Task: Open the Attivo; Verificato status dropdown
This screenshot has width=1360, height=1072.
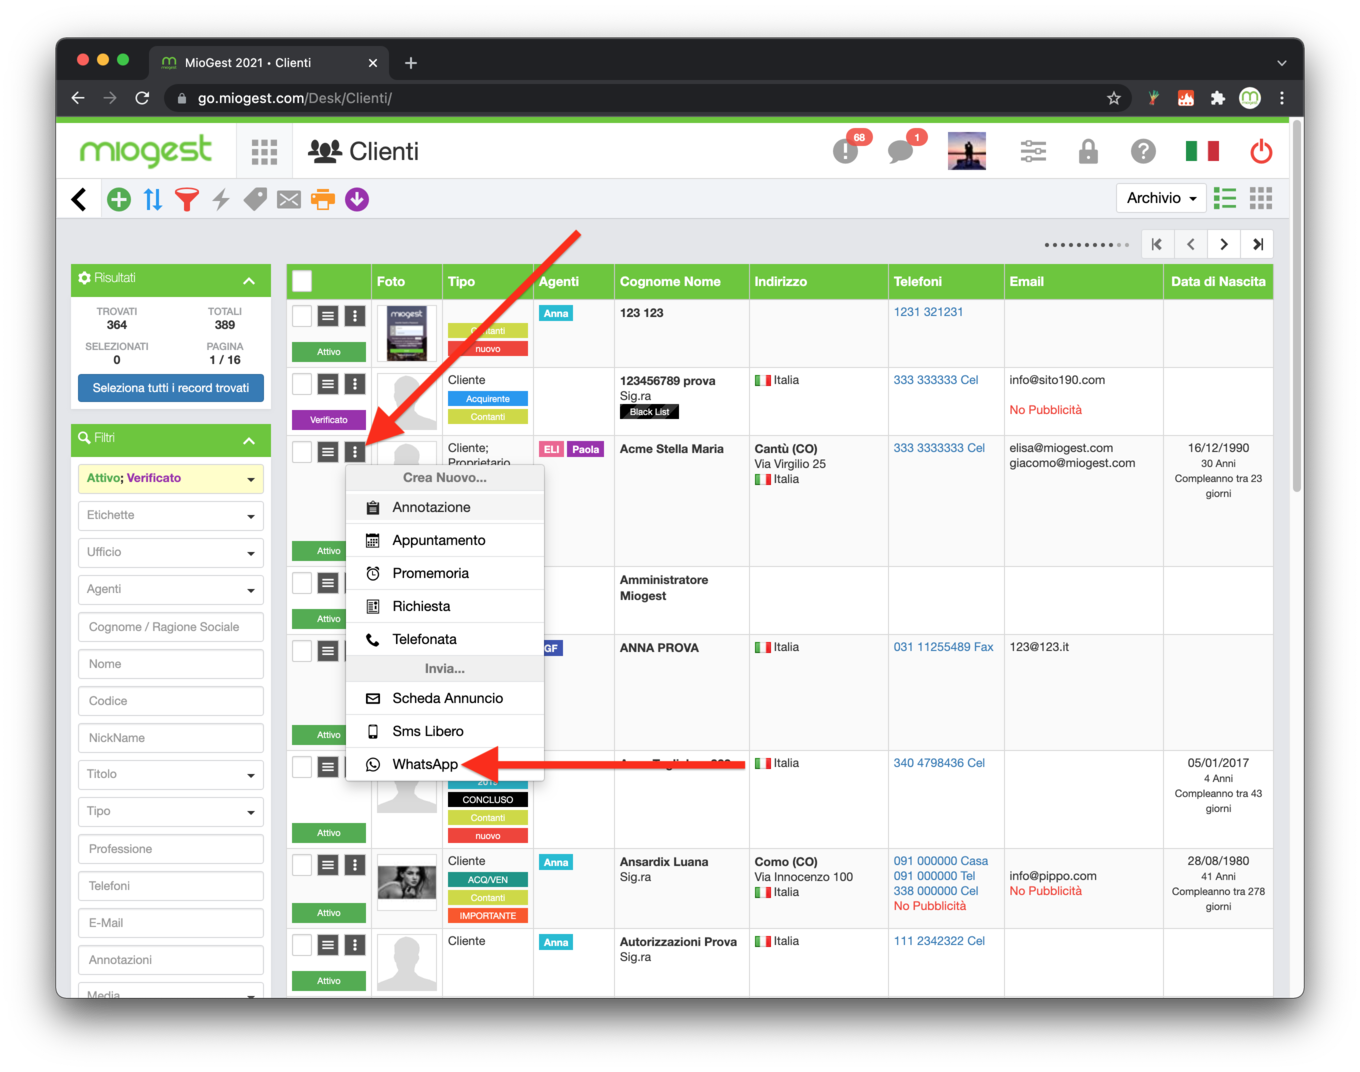Action: tap(171, 479)
